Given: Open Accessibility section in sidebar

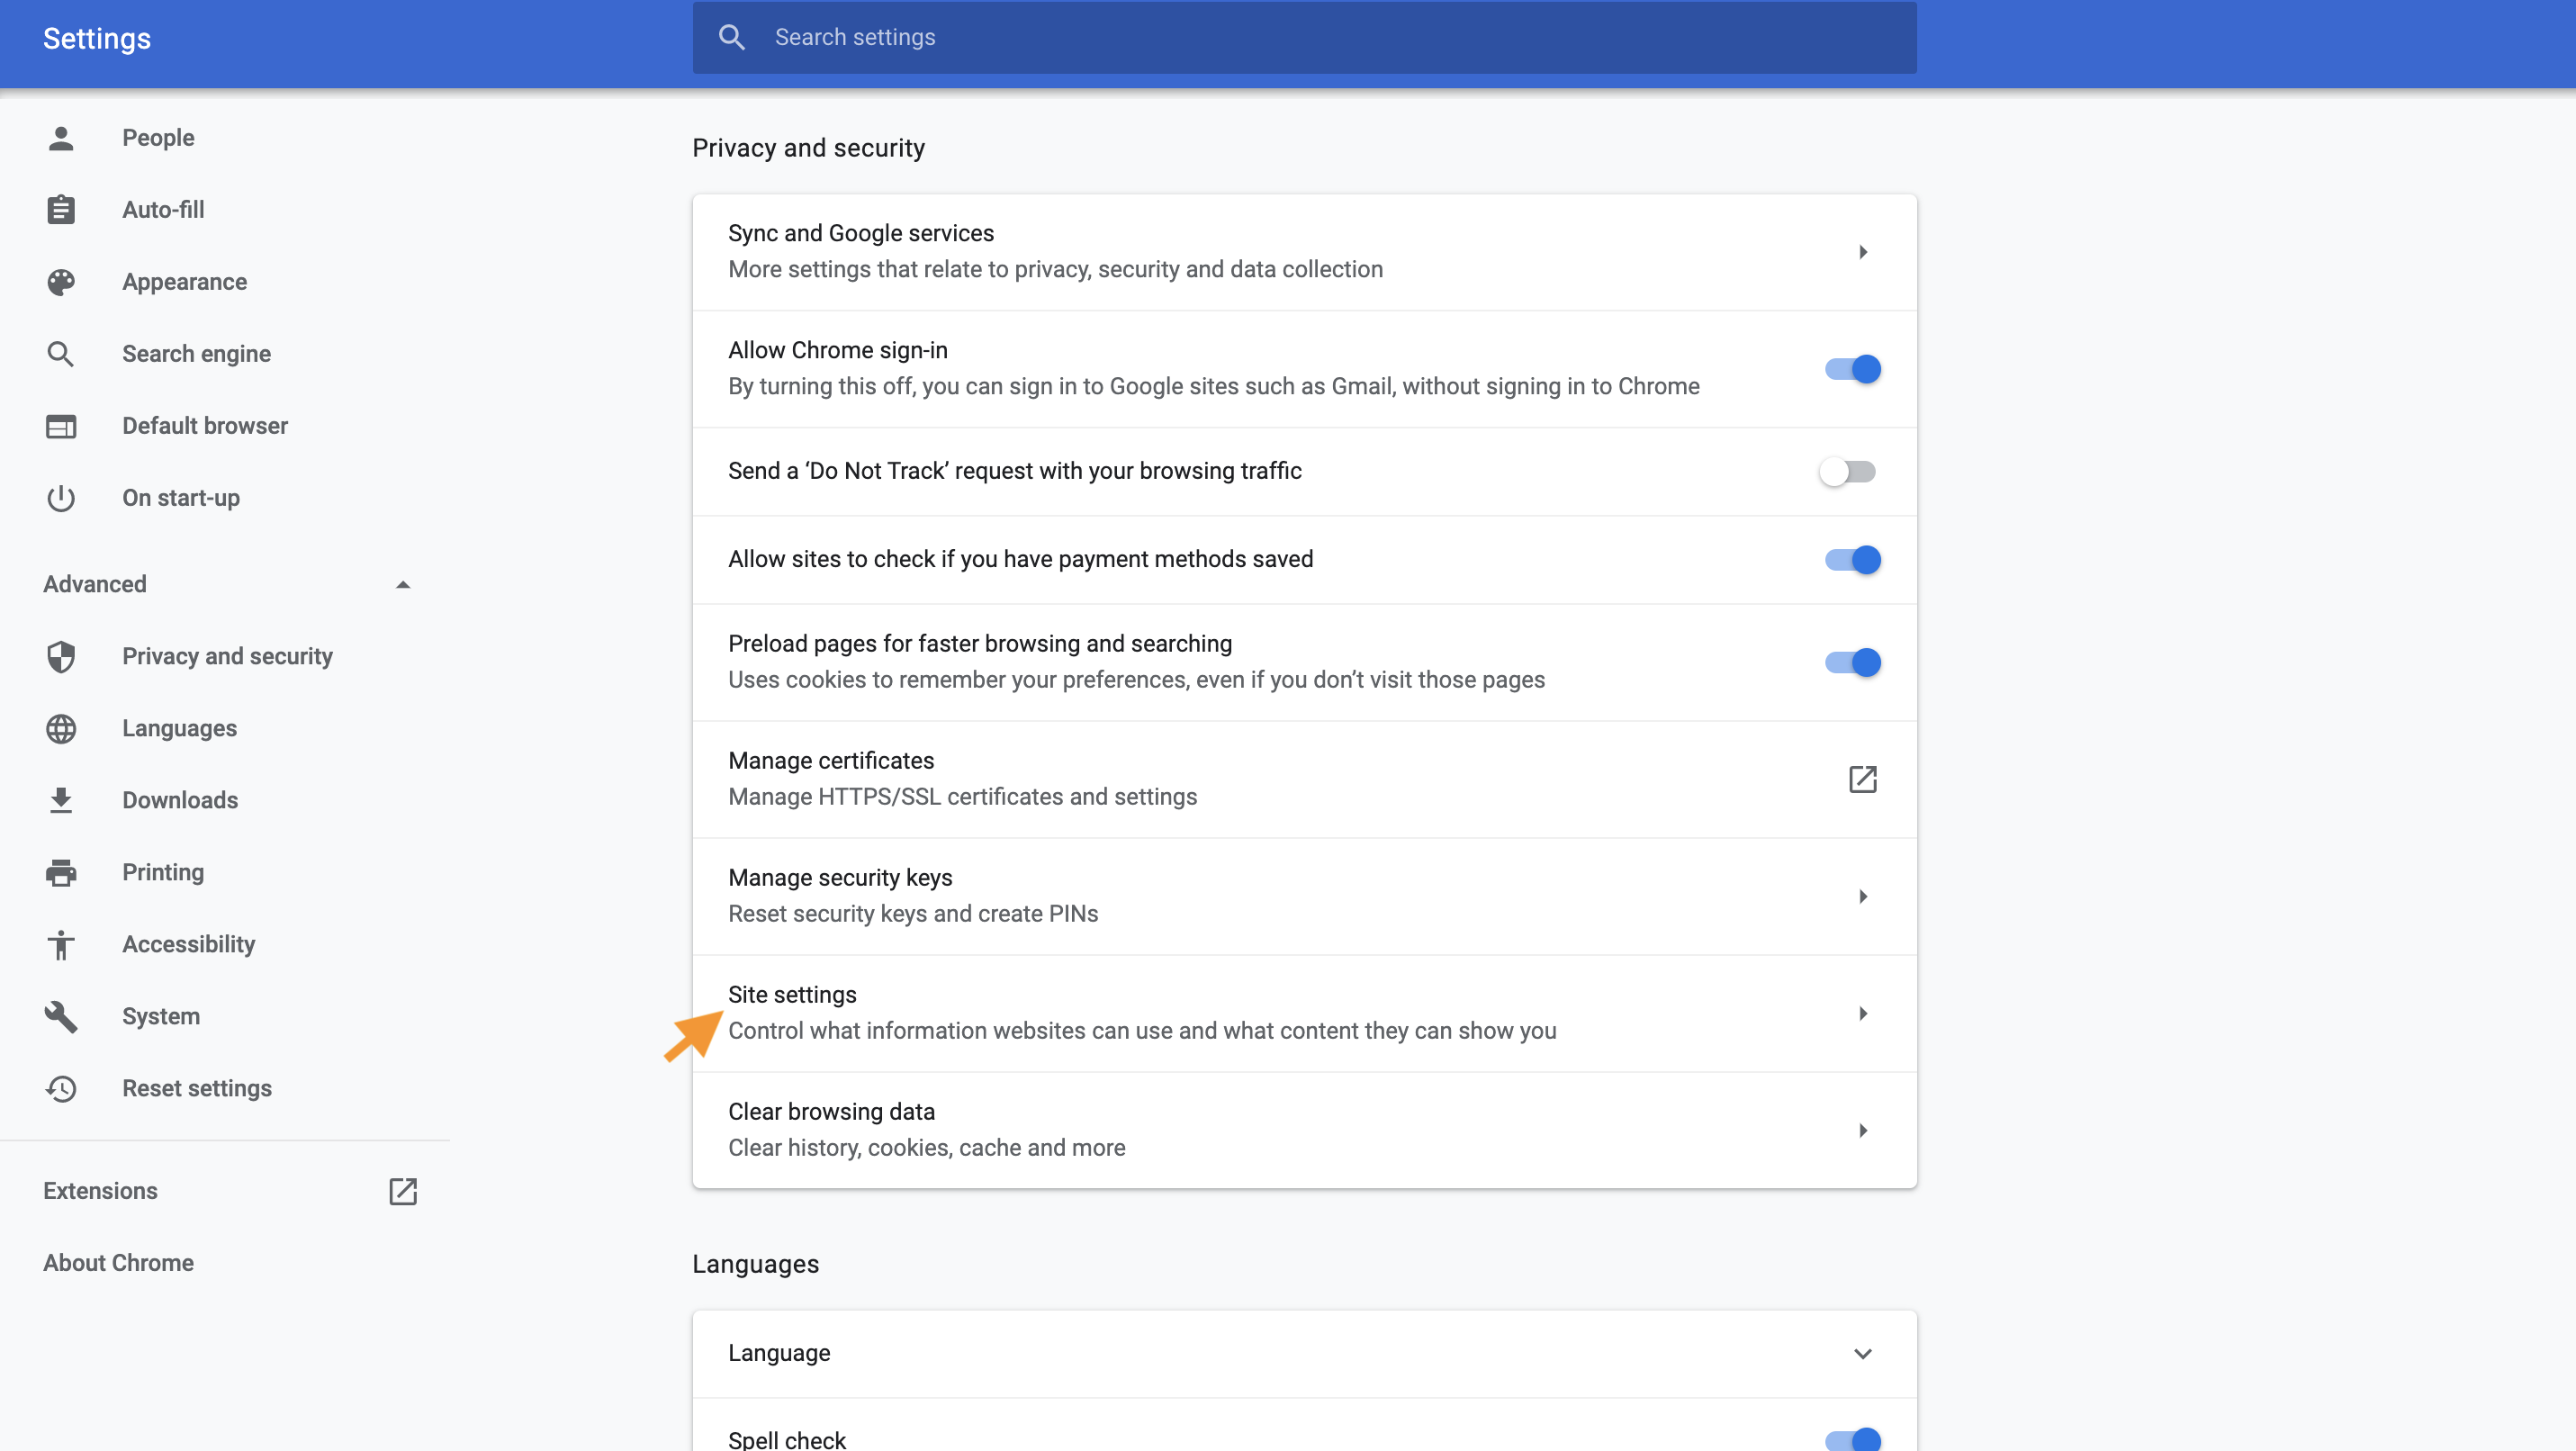Looking at the screenshot, I should pyautogui.click(x=188, y=944).
